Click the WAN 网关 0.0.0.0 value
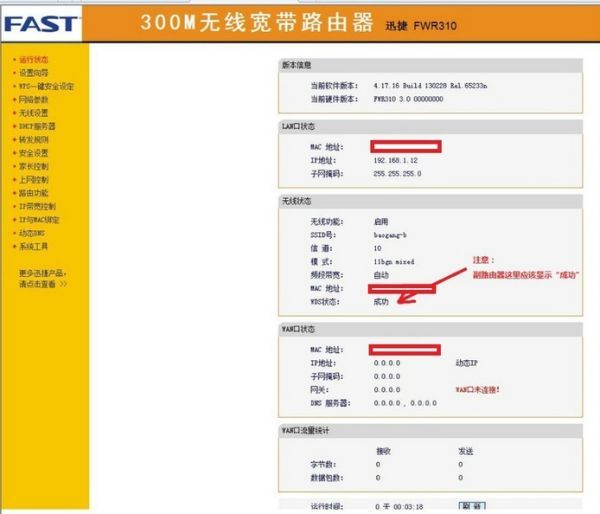The image size is (600, 514). 387,390
